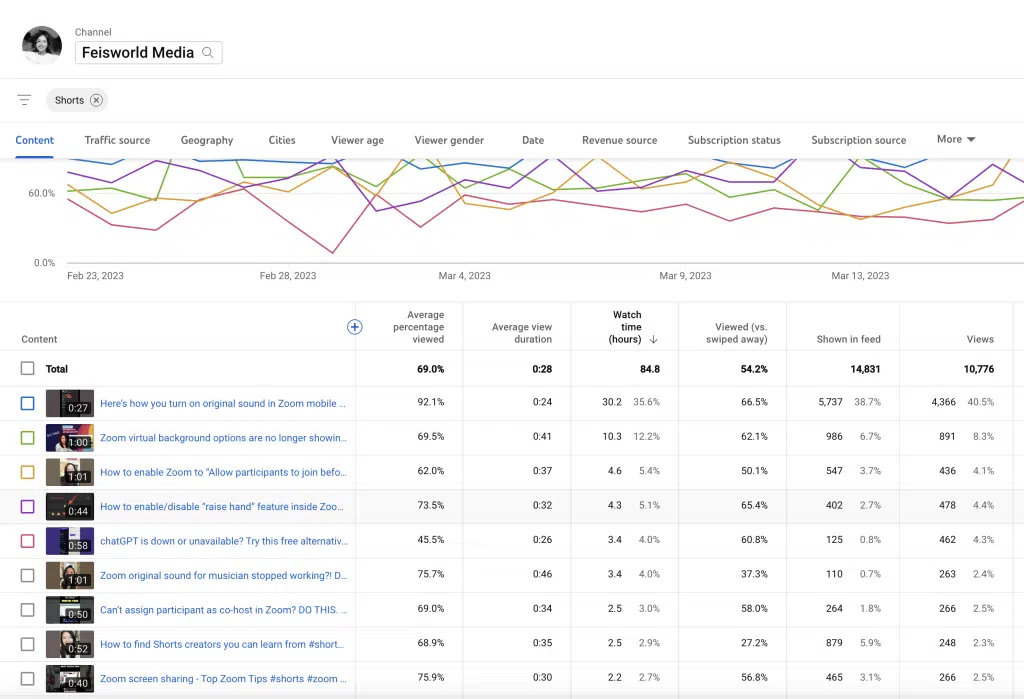1024x699 pixels.
Task: Click the search magnifier in channel box
Action: pyautogui.click(x=208, y=53)
